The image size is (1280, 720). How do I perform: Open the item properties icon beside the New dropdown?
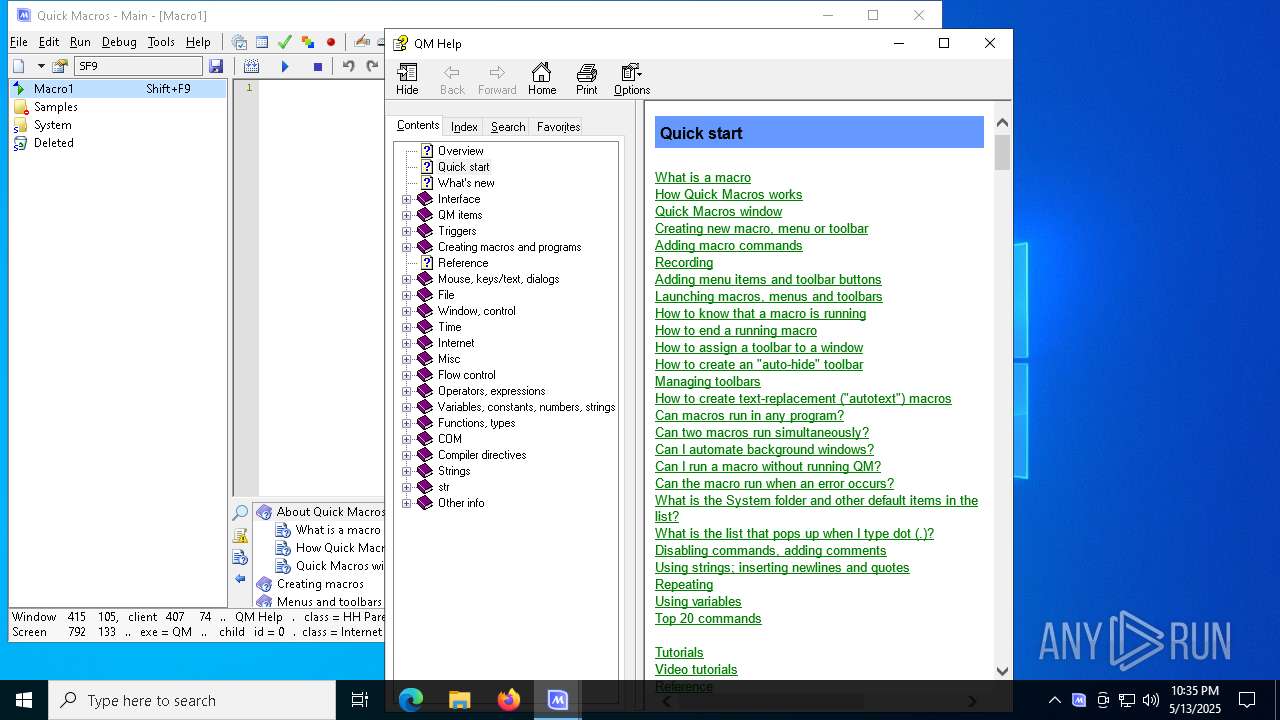click(60, 66)
